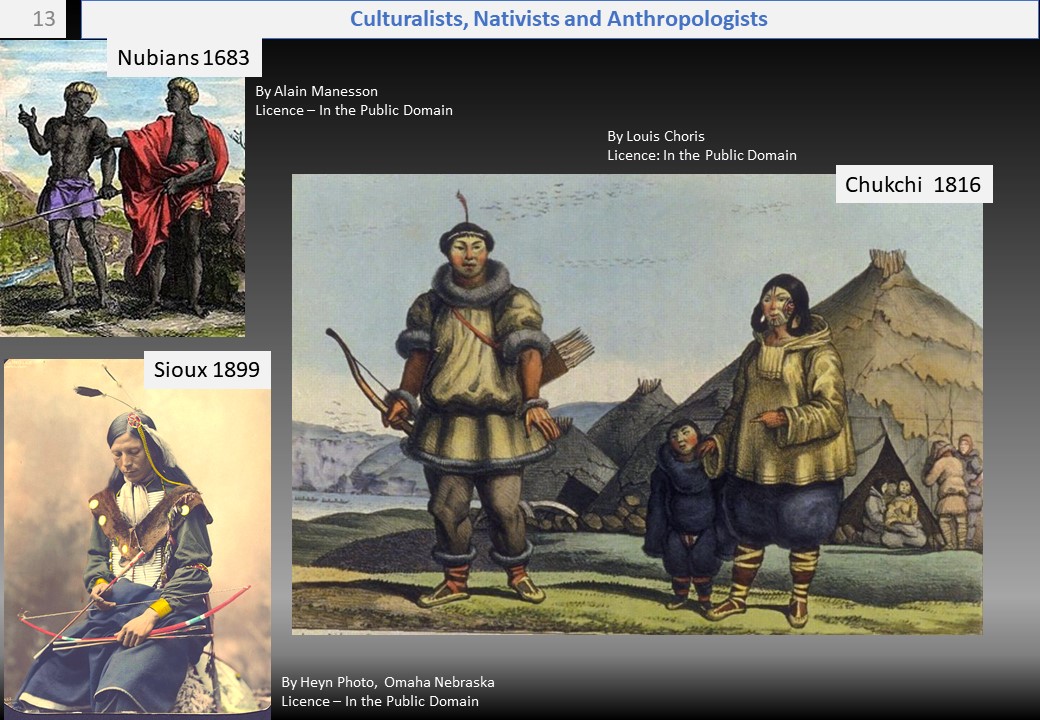Screen dimensions: 1040x720
Task: Click the By Alain Manesson credit text
Action: pos(316,91)
